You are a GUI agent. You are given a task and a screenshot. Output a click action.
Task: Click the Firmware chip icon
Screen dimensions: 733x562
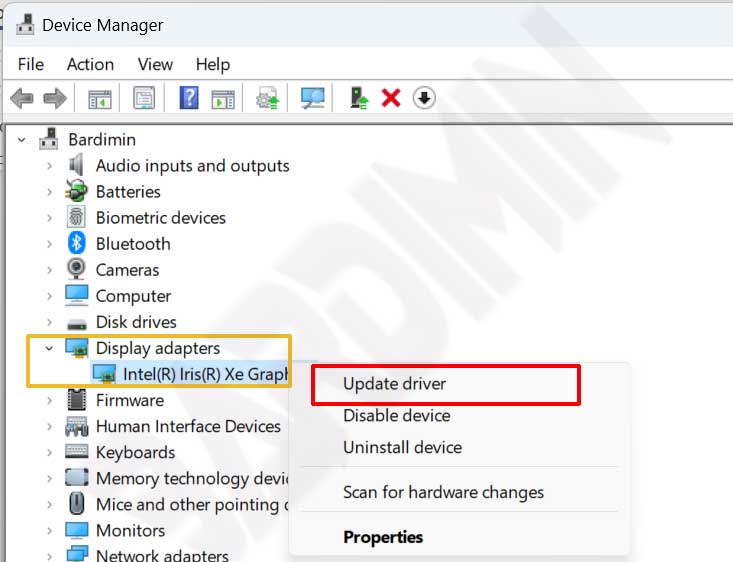[x=77, y=400]
